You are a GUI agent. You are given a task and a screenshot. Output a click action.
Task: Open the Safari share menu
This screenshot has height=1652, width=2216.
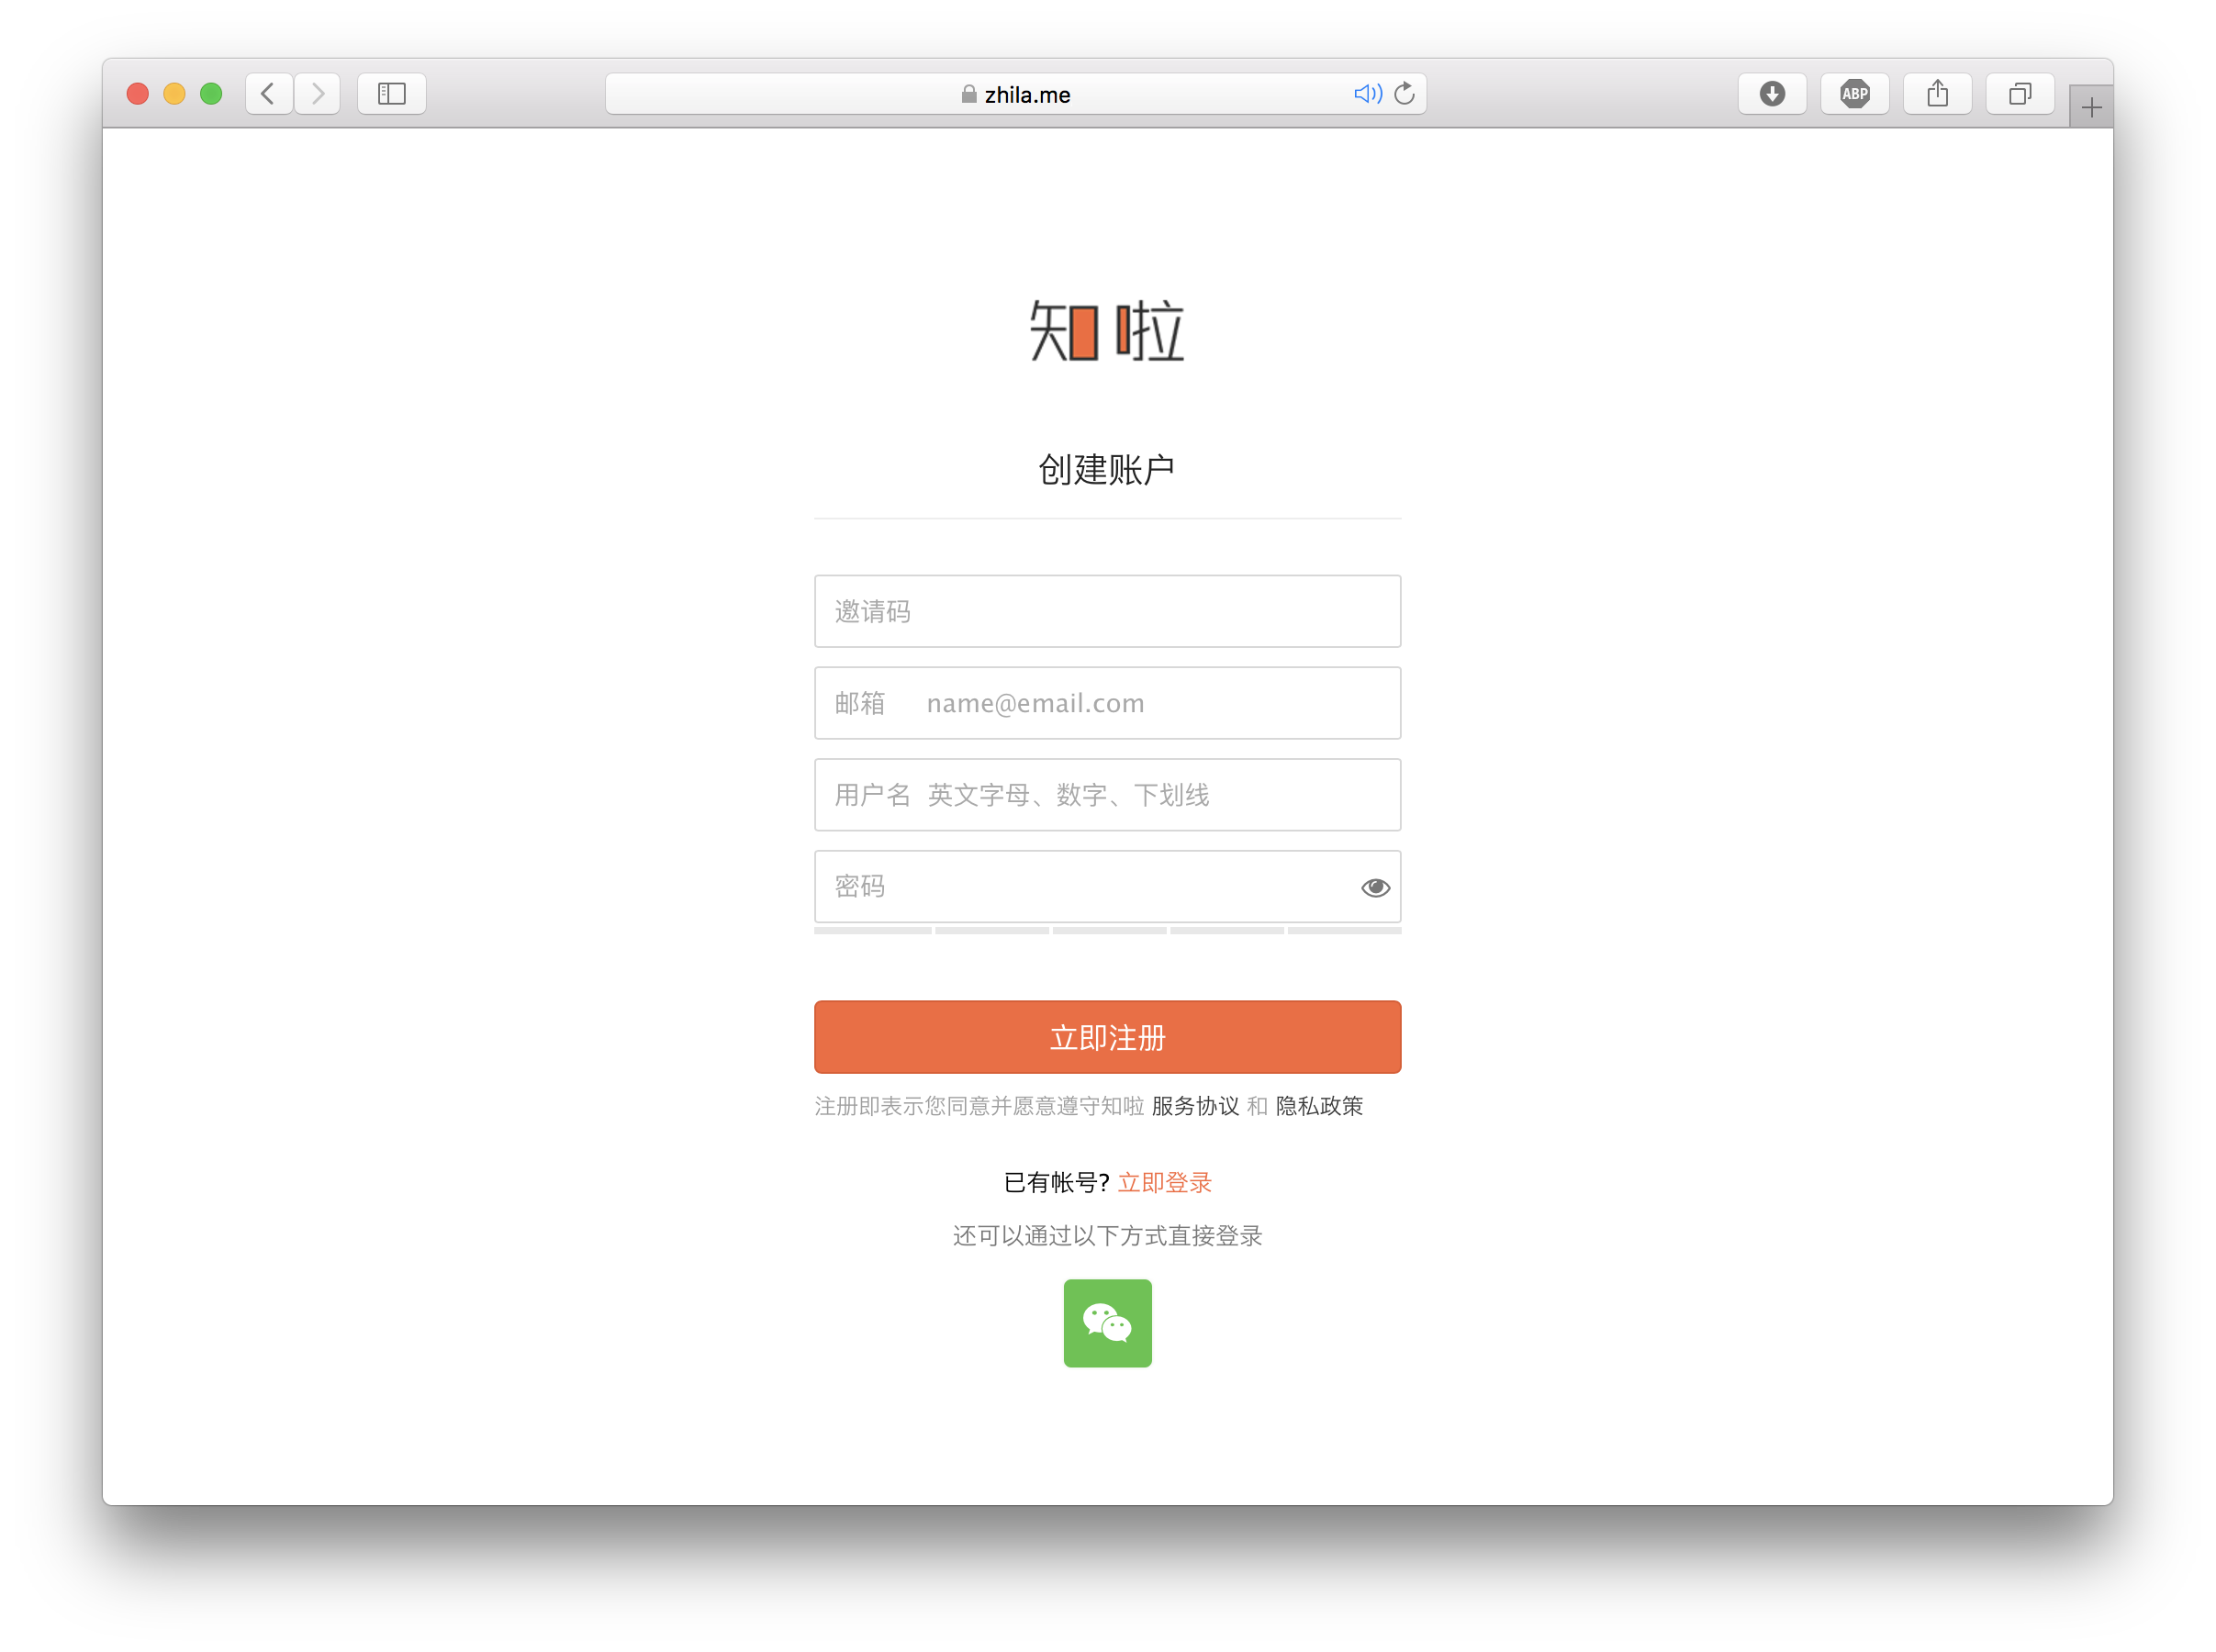pos(1937,94)
